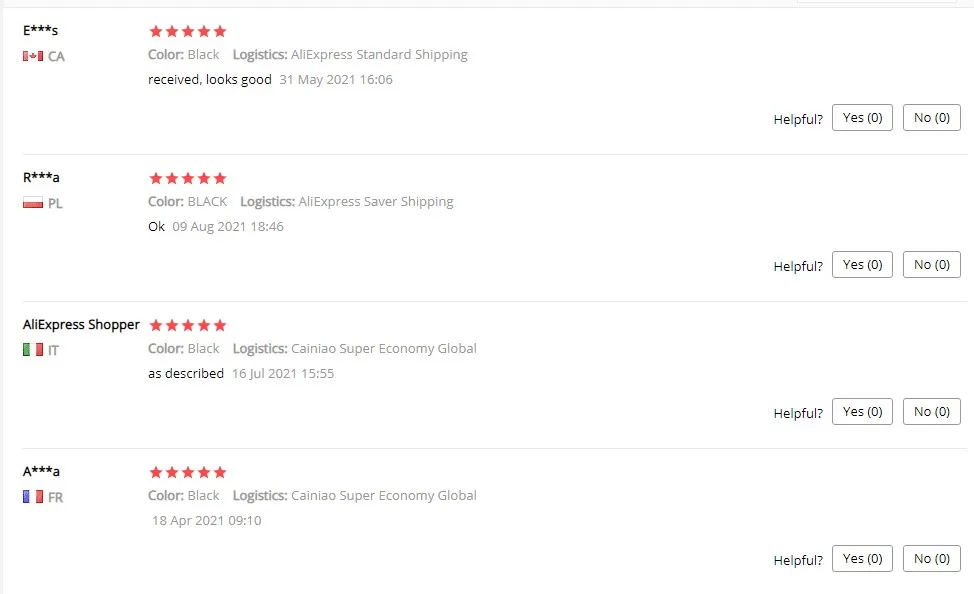Click the five-star rating in the R***a review
The image size is (974, 594).
coord(188,178)
